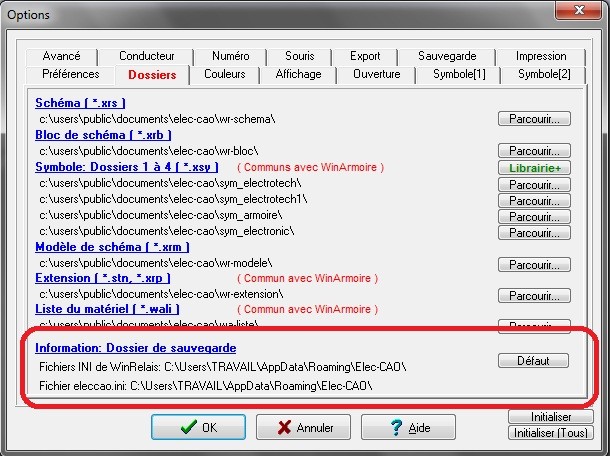Switch to the Sauvegarde tab
Viewport: 610px width, 456px height.
(447, 57)
